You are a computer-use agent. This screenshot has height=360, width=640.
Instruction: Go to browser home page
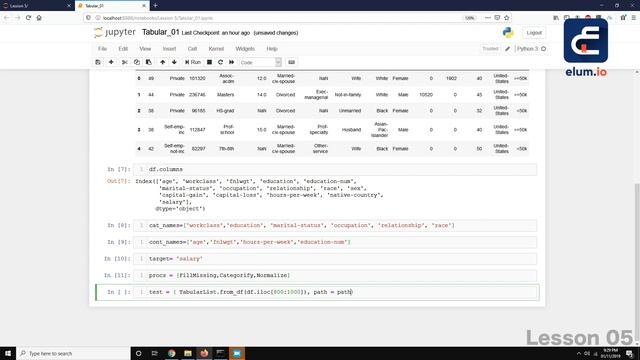pyautogui.click(x=39, y=18)
